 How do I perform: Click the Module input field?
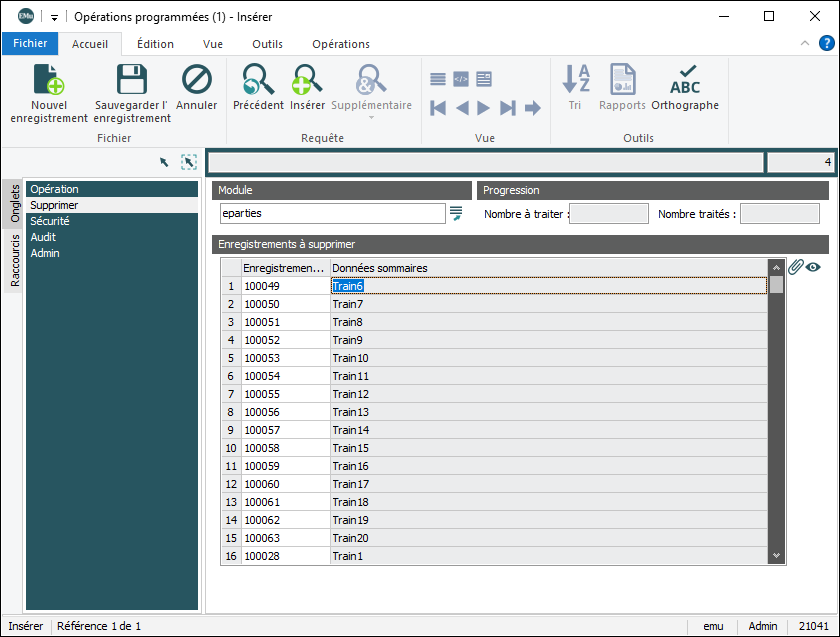332,213
